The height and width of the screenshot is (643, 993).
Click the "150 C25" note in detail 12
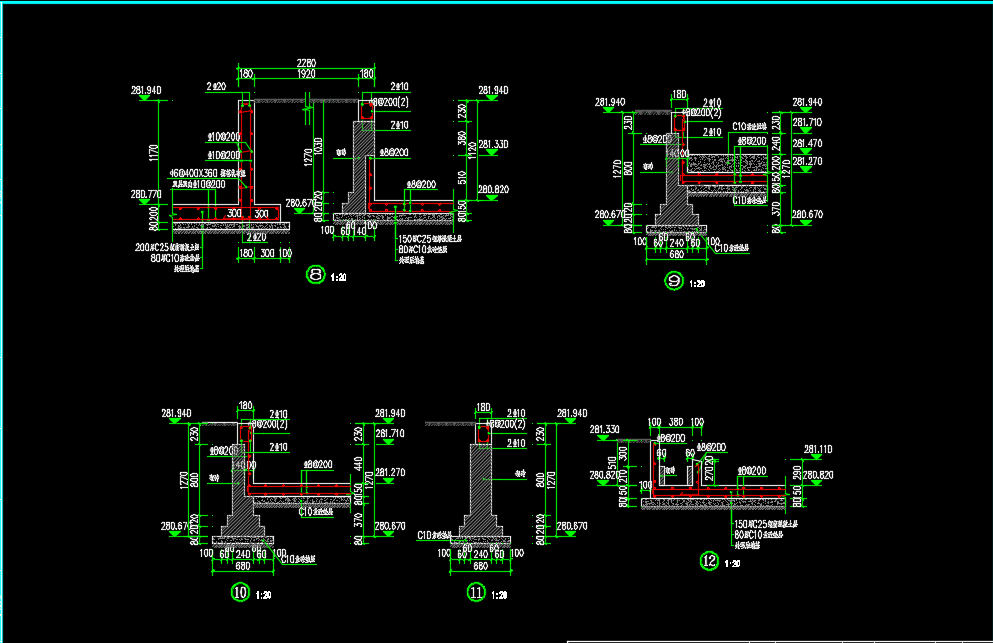pyautogui.click(x=766, y=524)
